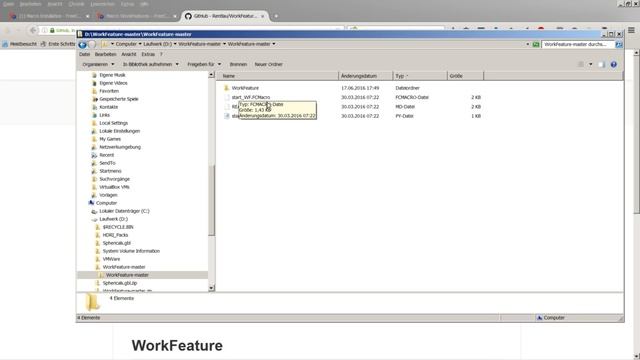Open the ? help menu
640x360 pixels.
click(161, 54)
